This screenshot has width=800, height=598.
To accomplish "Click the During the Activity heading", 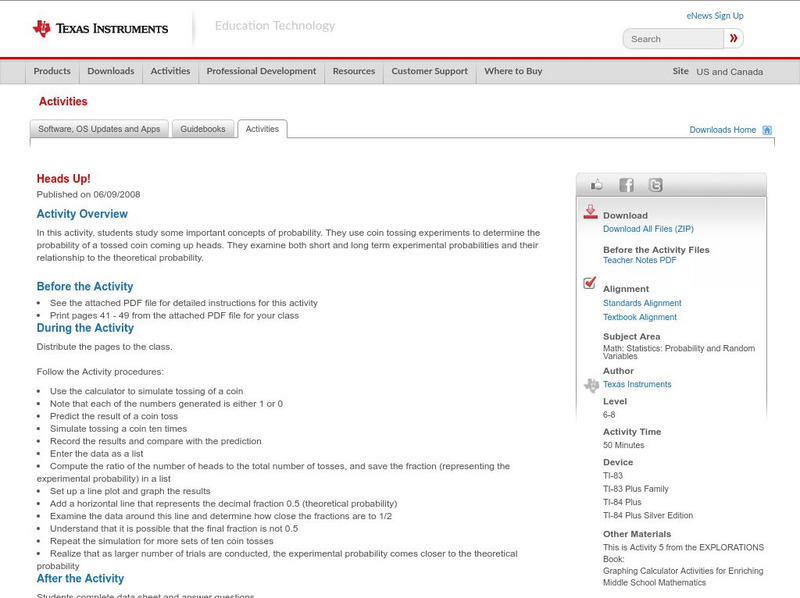I will (x=85, y=328).
